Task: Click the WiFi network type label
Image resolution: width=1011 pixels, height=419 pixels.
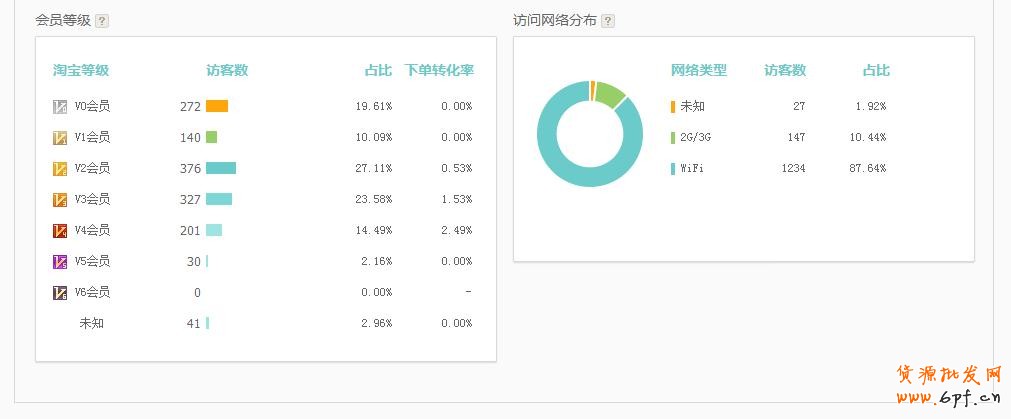Action: pos(692,168)
